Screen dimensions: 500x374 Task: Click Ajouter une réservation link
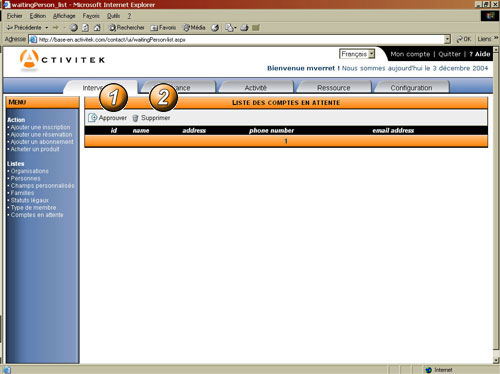pos(41,135)
